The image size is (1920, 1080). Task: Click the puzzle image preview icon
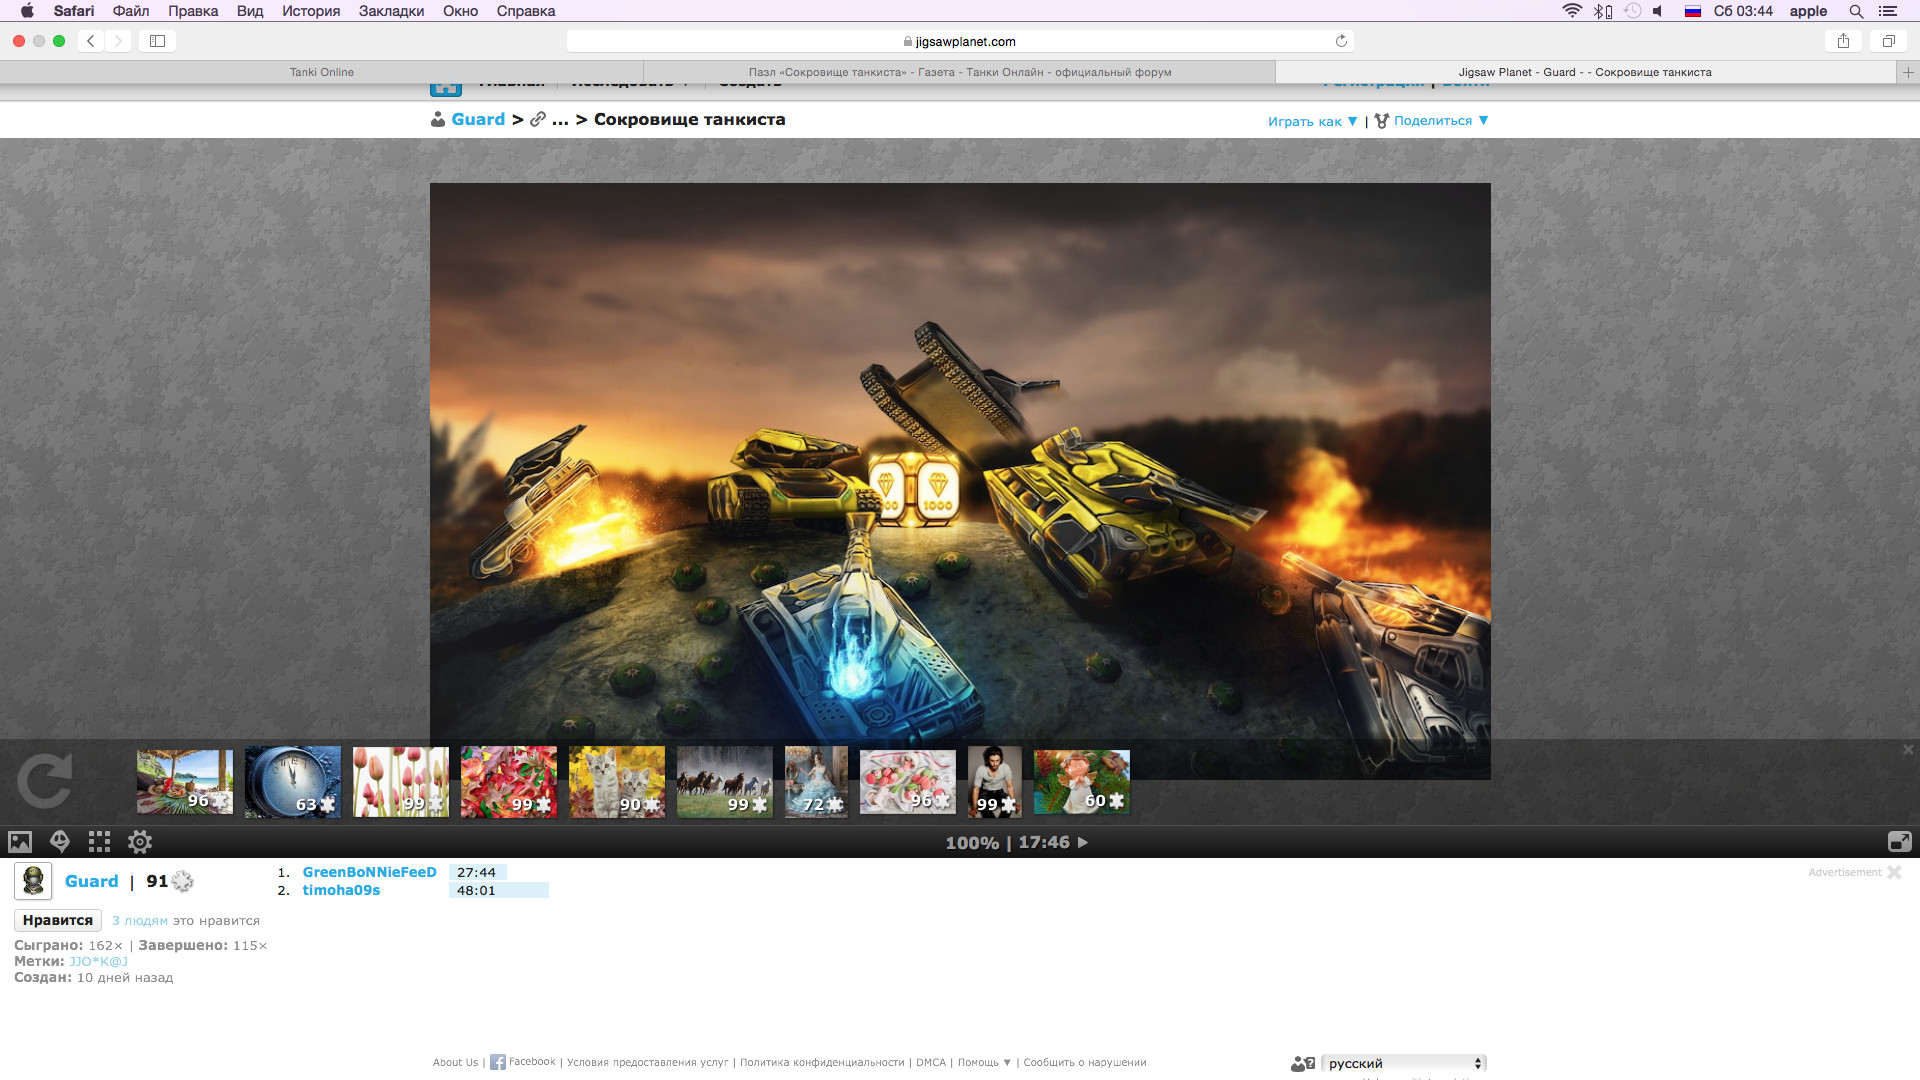[20, 842]
